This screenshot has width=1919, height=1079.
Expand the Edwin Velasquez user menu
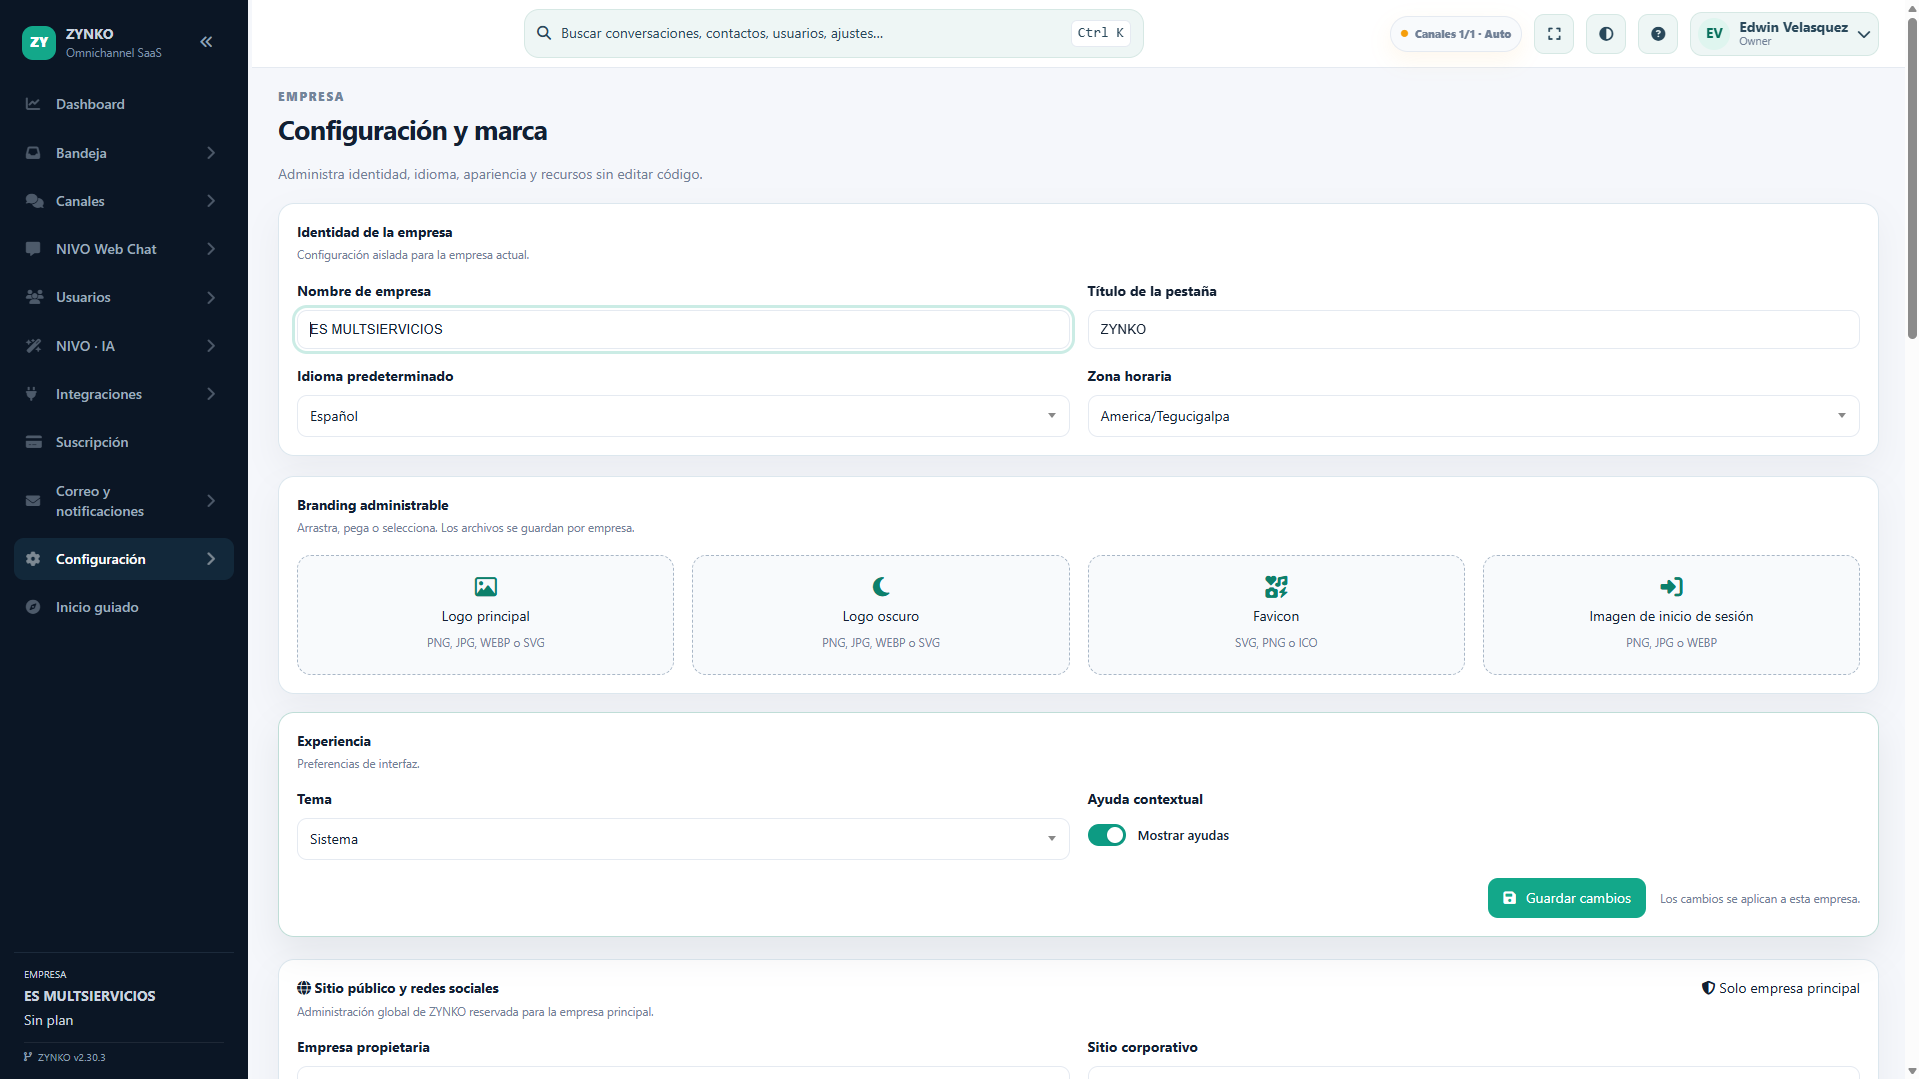pos(1784,34)
